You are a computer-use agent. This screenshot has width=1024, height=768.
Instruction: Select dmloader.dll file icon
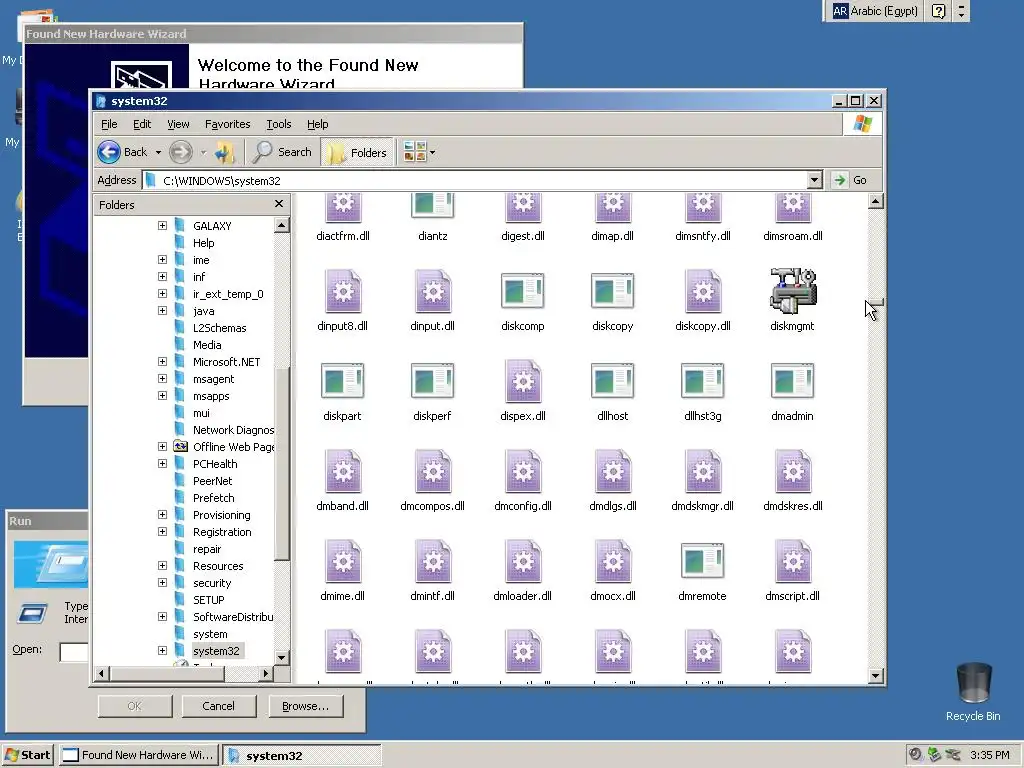point(522,561)
